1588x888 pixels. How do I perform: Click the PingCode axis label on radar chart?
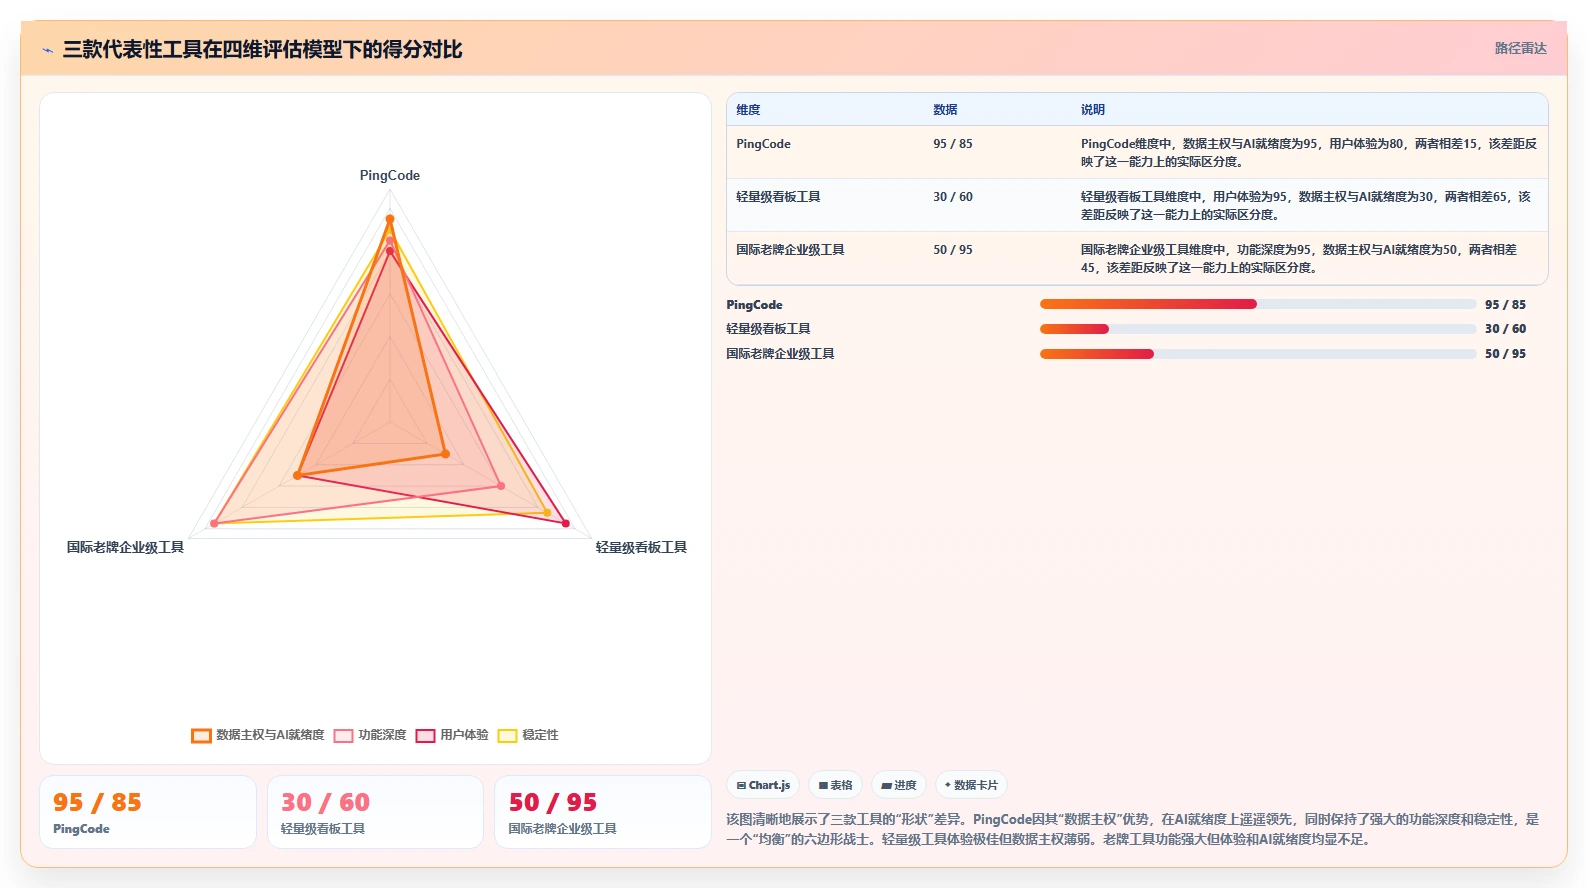coord(390,175)
